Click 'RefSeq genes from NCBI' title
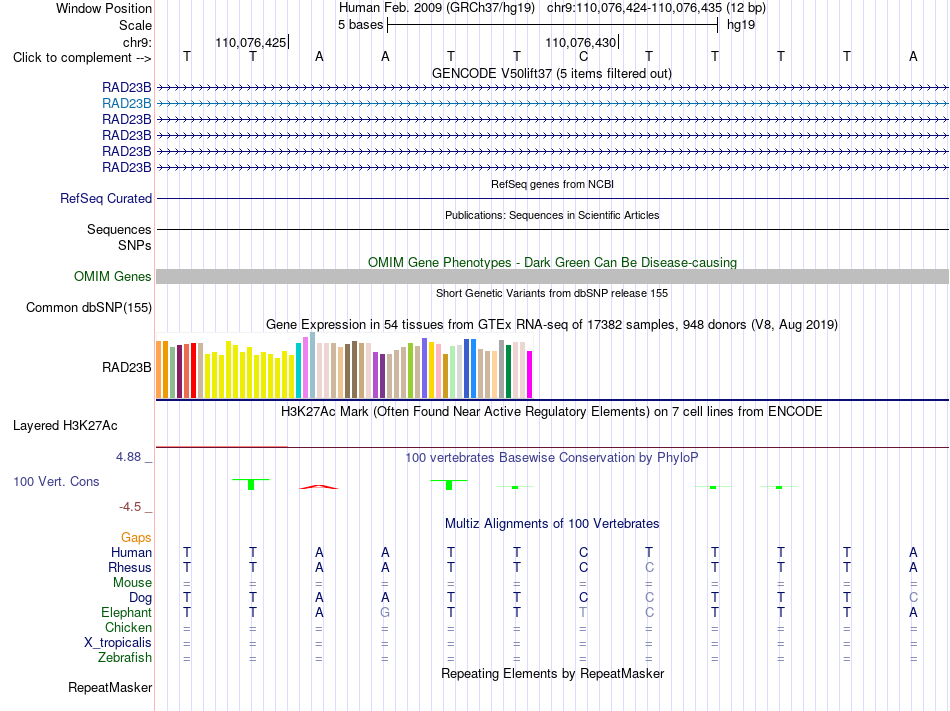The height and width of the screenshot is (711, 950). (552, 184)
